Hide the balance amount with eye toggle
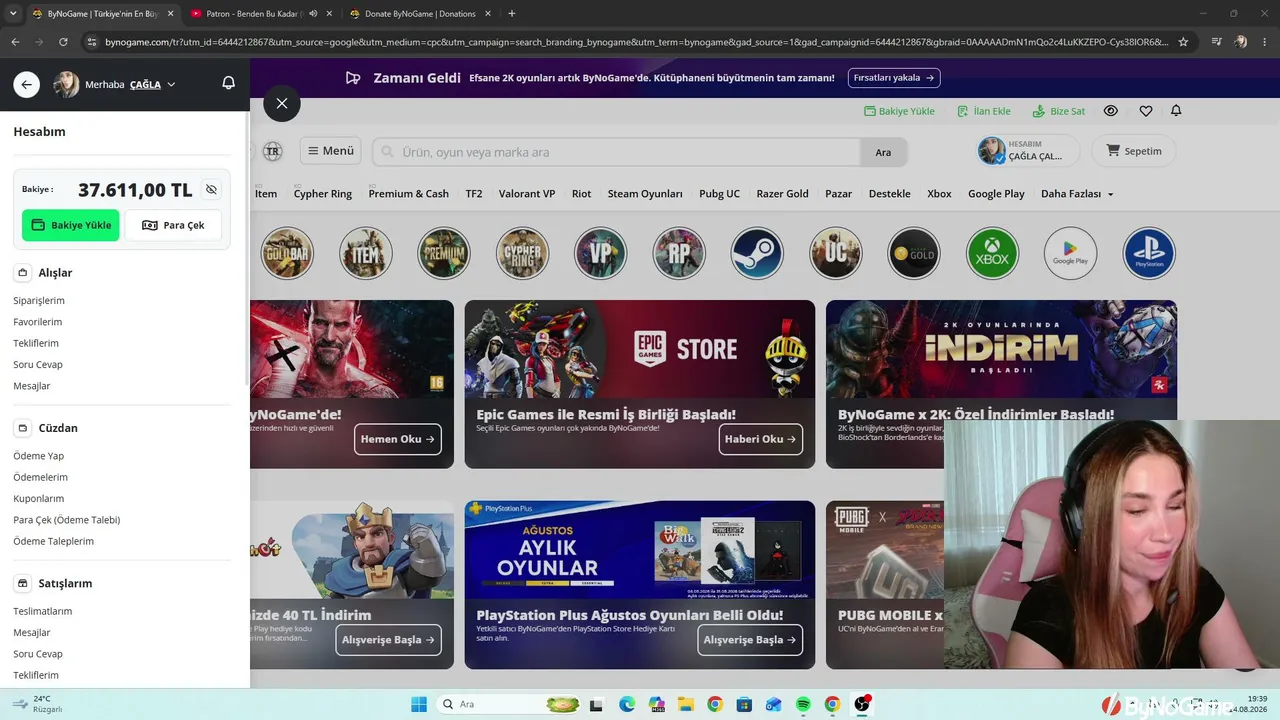 [x=211, y=189]
